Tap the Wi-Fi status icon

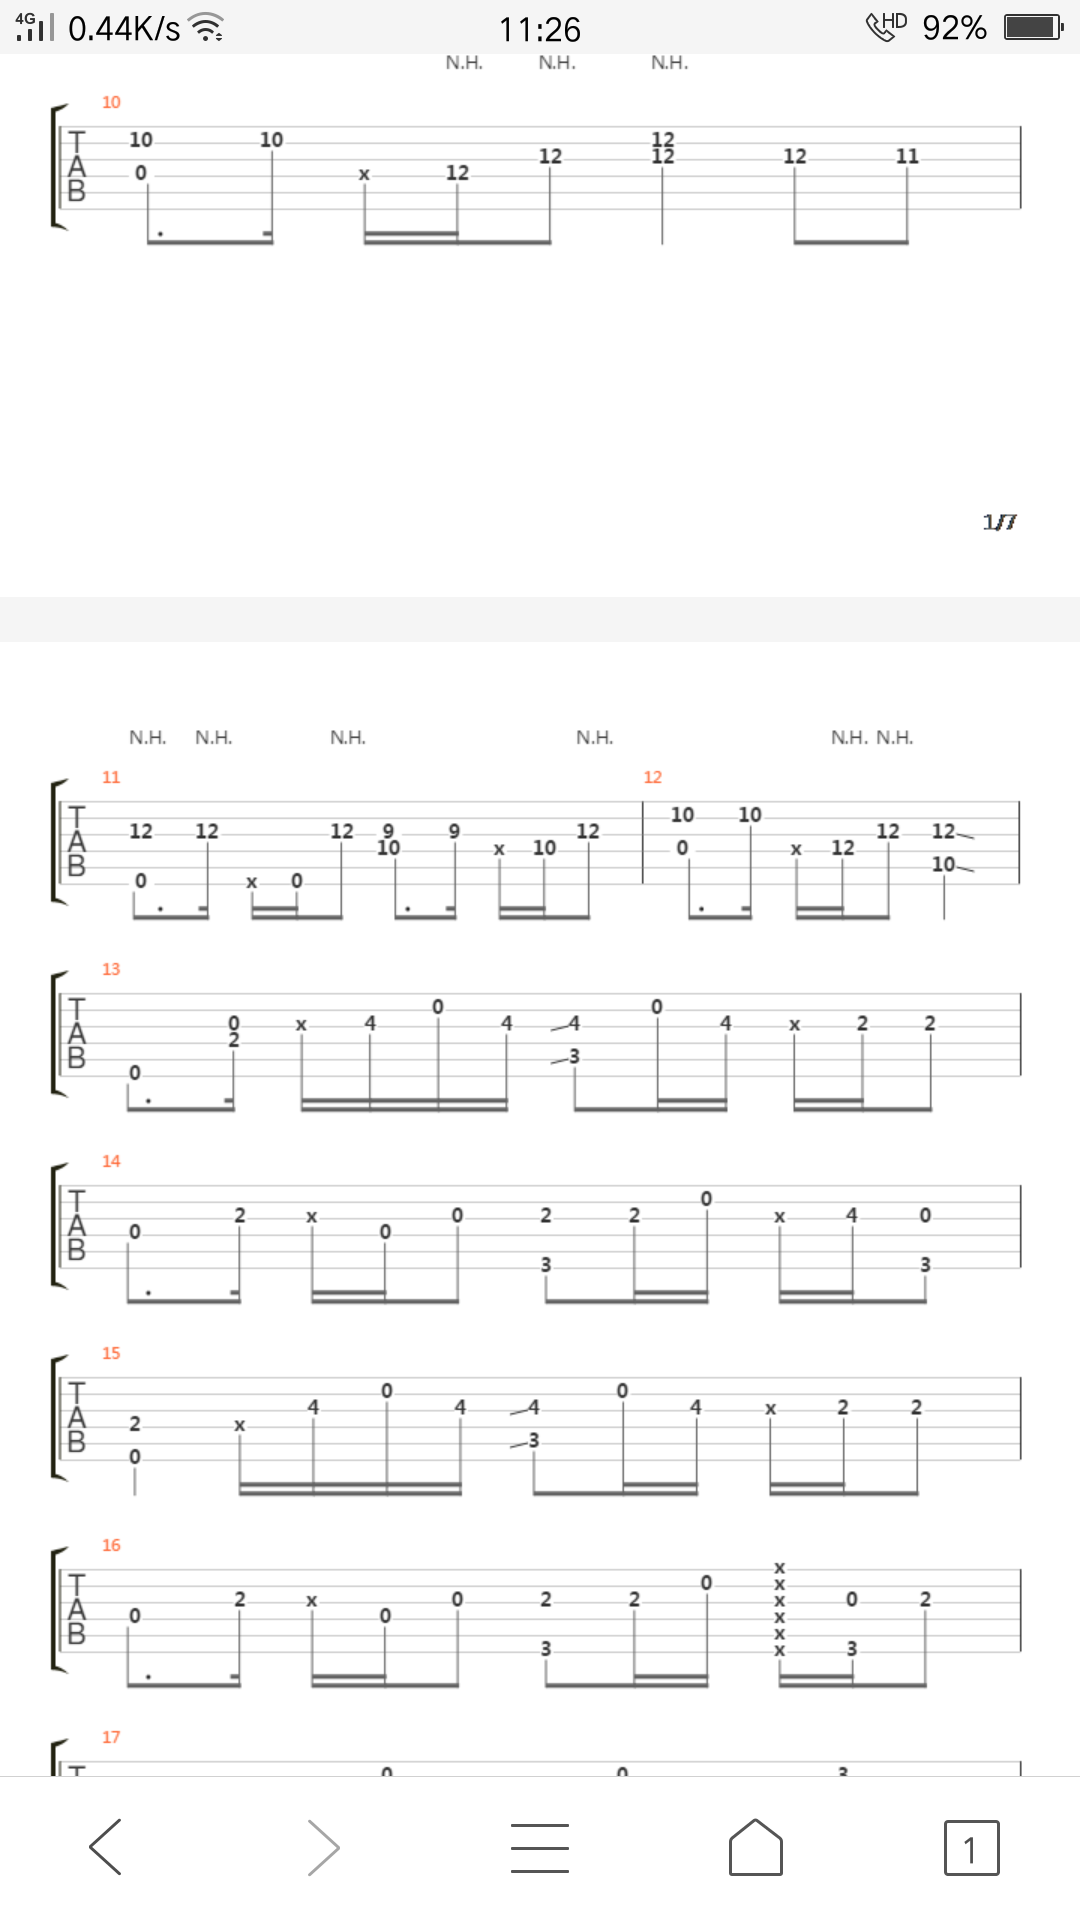coord(207,28)
